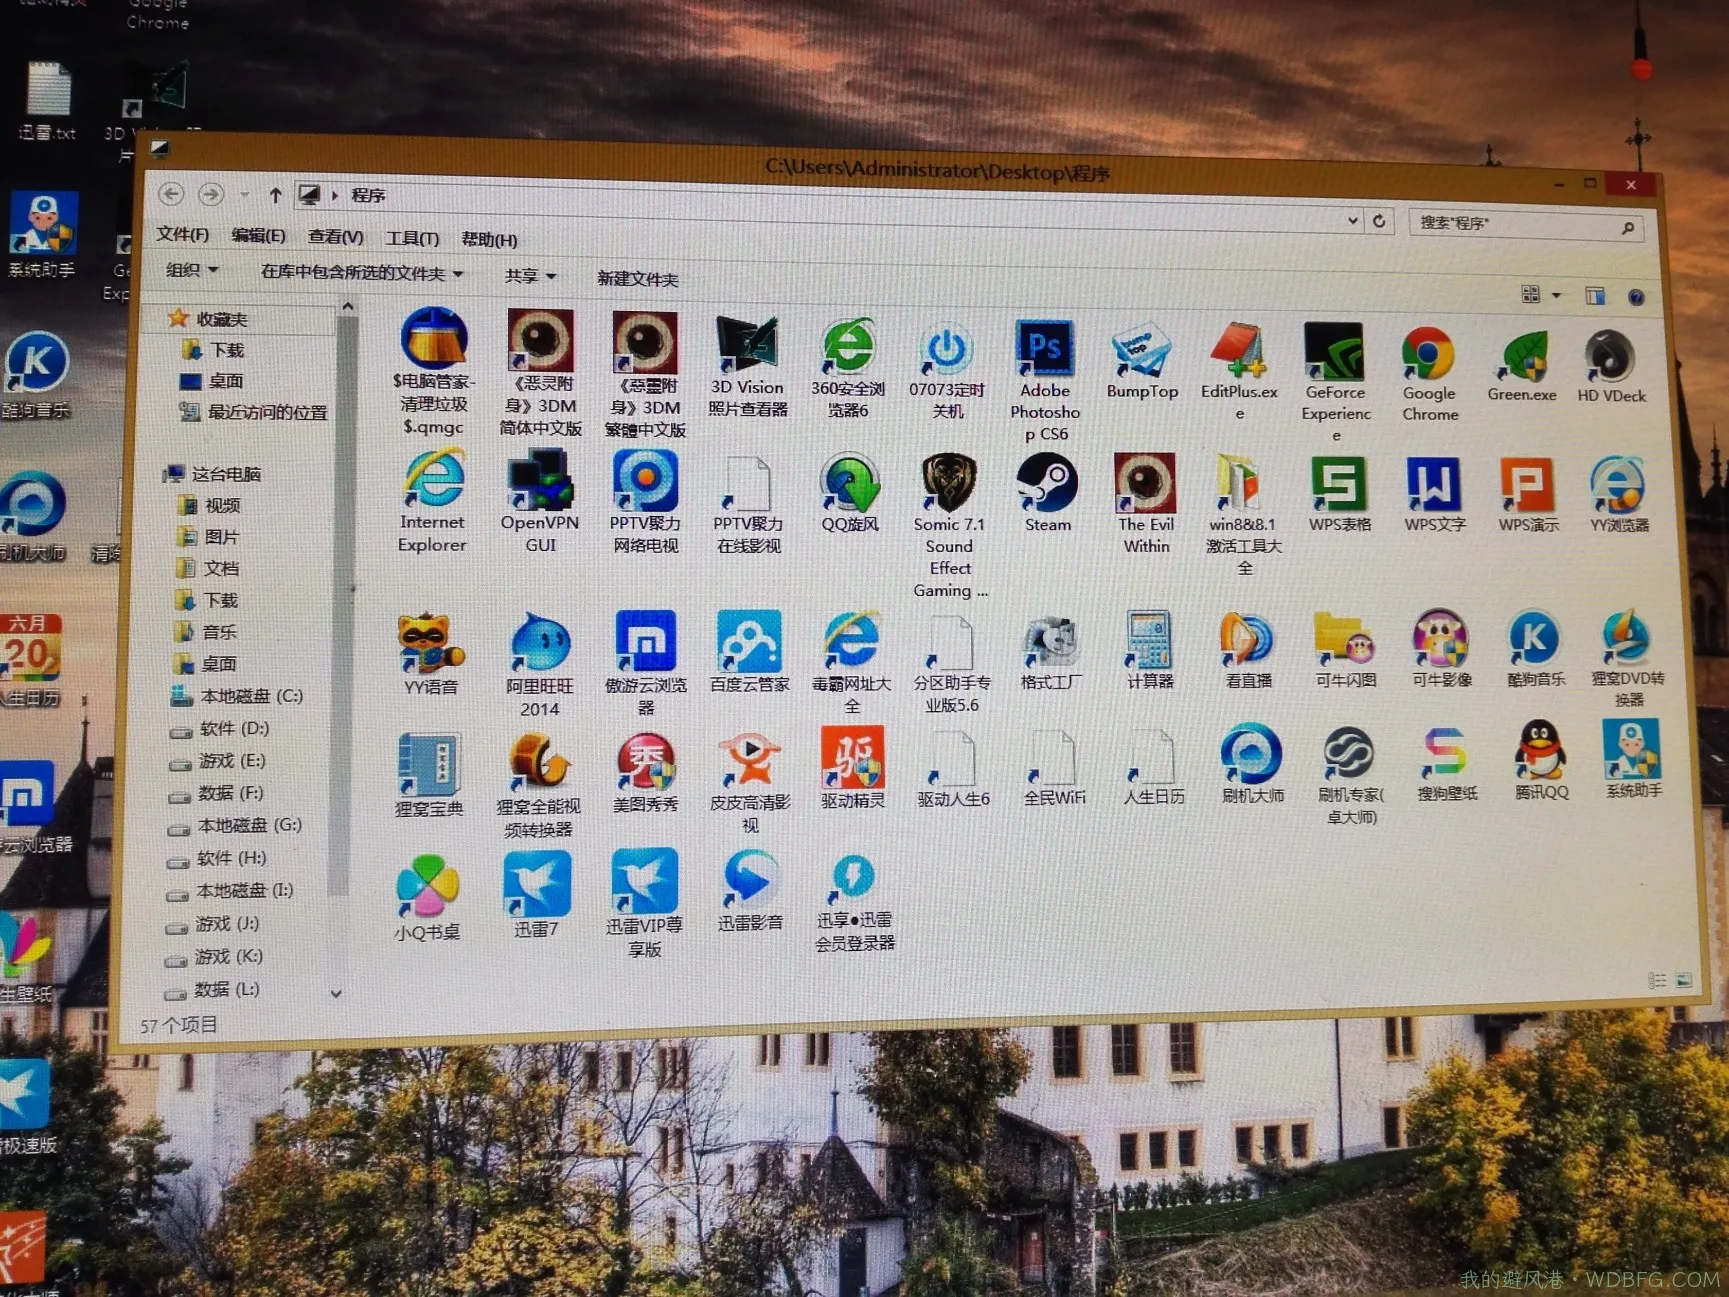Image resolution: width=1729 pixels, height=1297 pixels.
Task: Open the Steam shortcut icon
Action: point(1046,483)
